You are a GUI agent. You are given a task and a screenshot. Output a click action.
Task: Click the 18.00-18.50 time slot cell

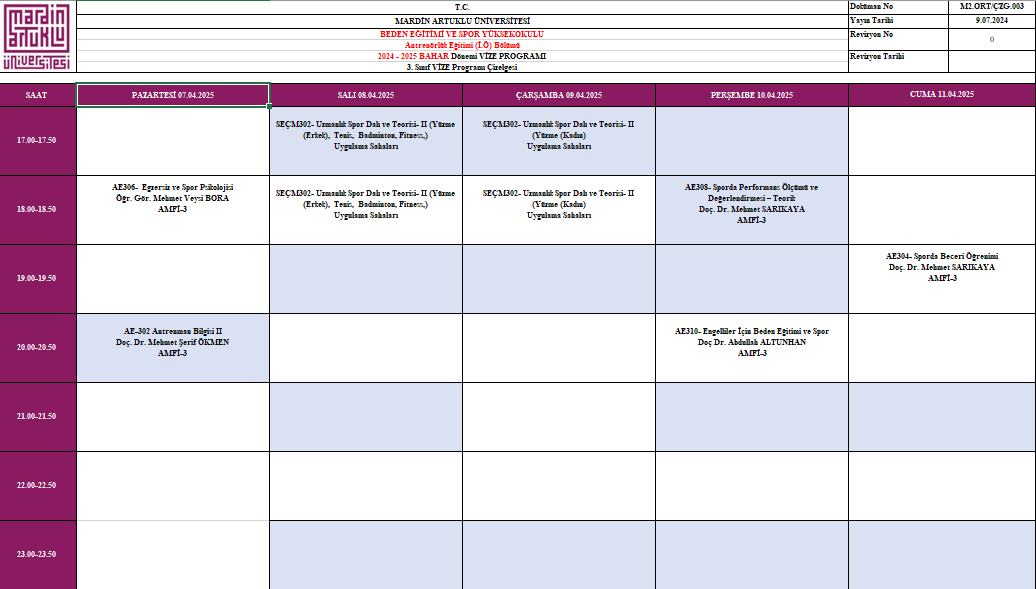click(38, 210)
